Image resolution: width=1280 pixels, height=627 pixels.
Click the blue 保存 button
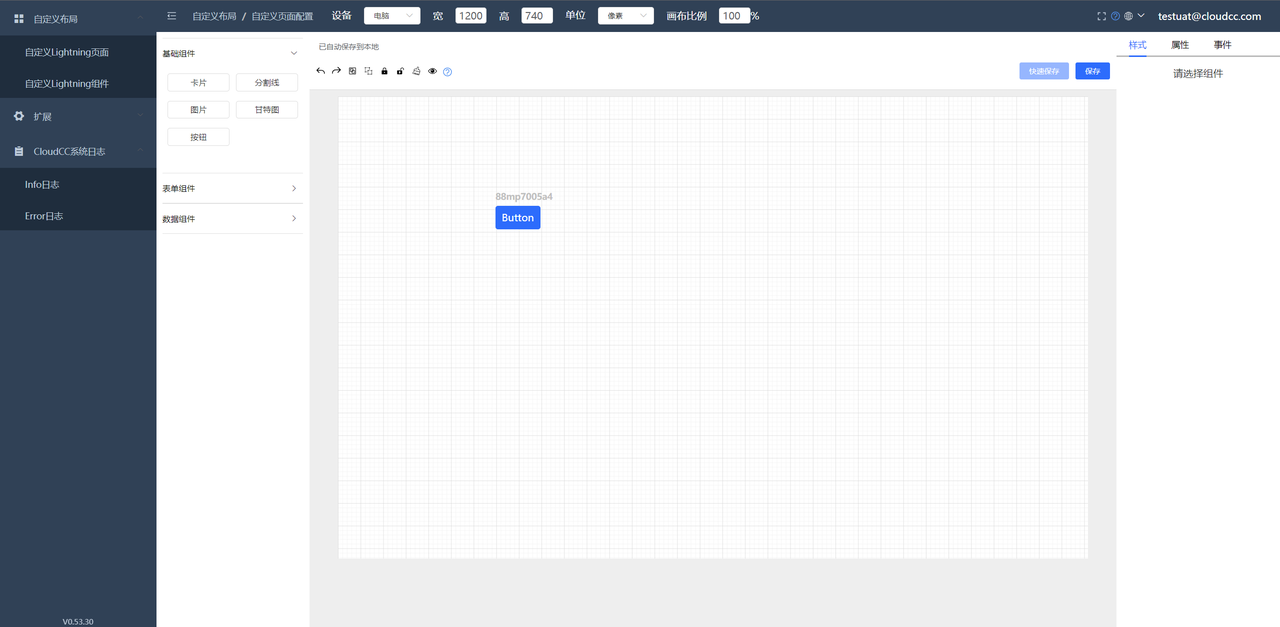tap(1092, 71)
